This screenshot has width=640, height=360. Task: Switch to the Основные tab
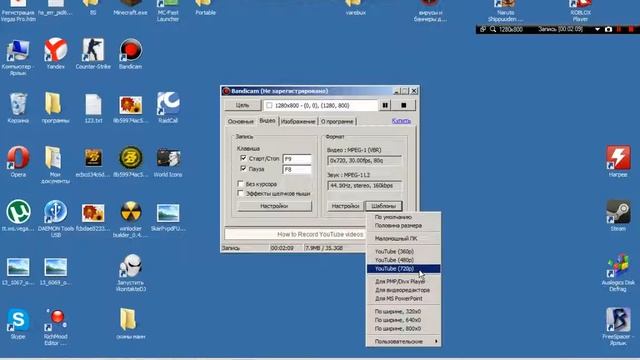click(240, 121)
